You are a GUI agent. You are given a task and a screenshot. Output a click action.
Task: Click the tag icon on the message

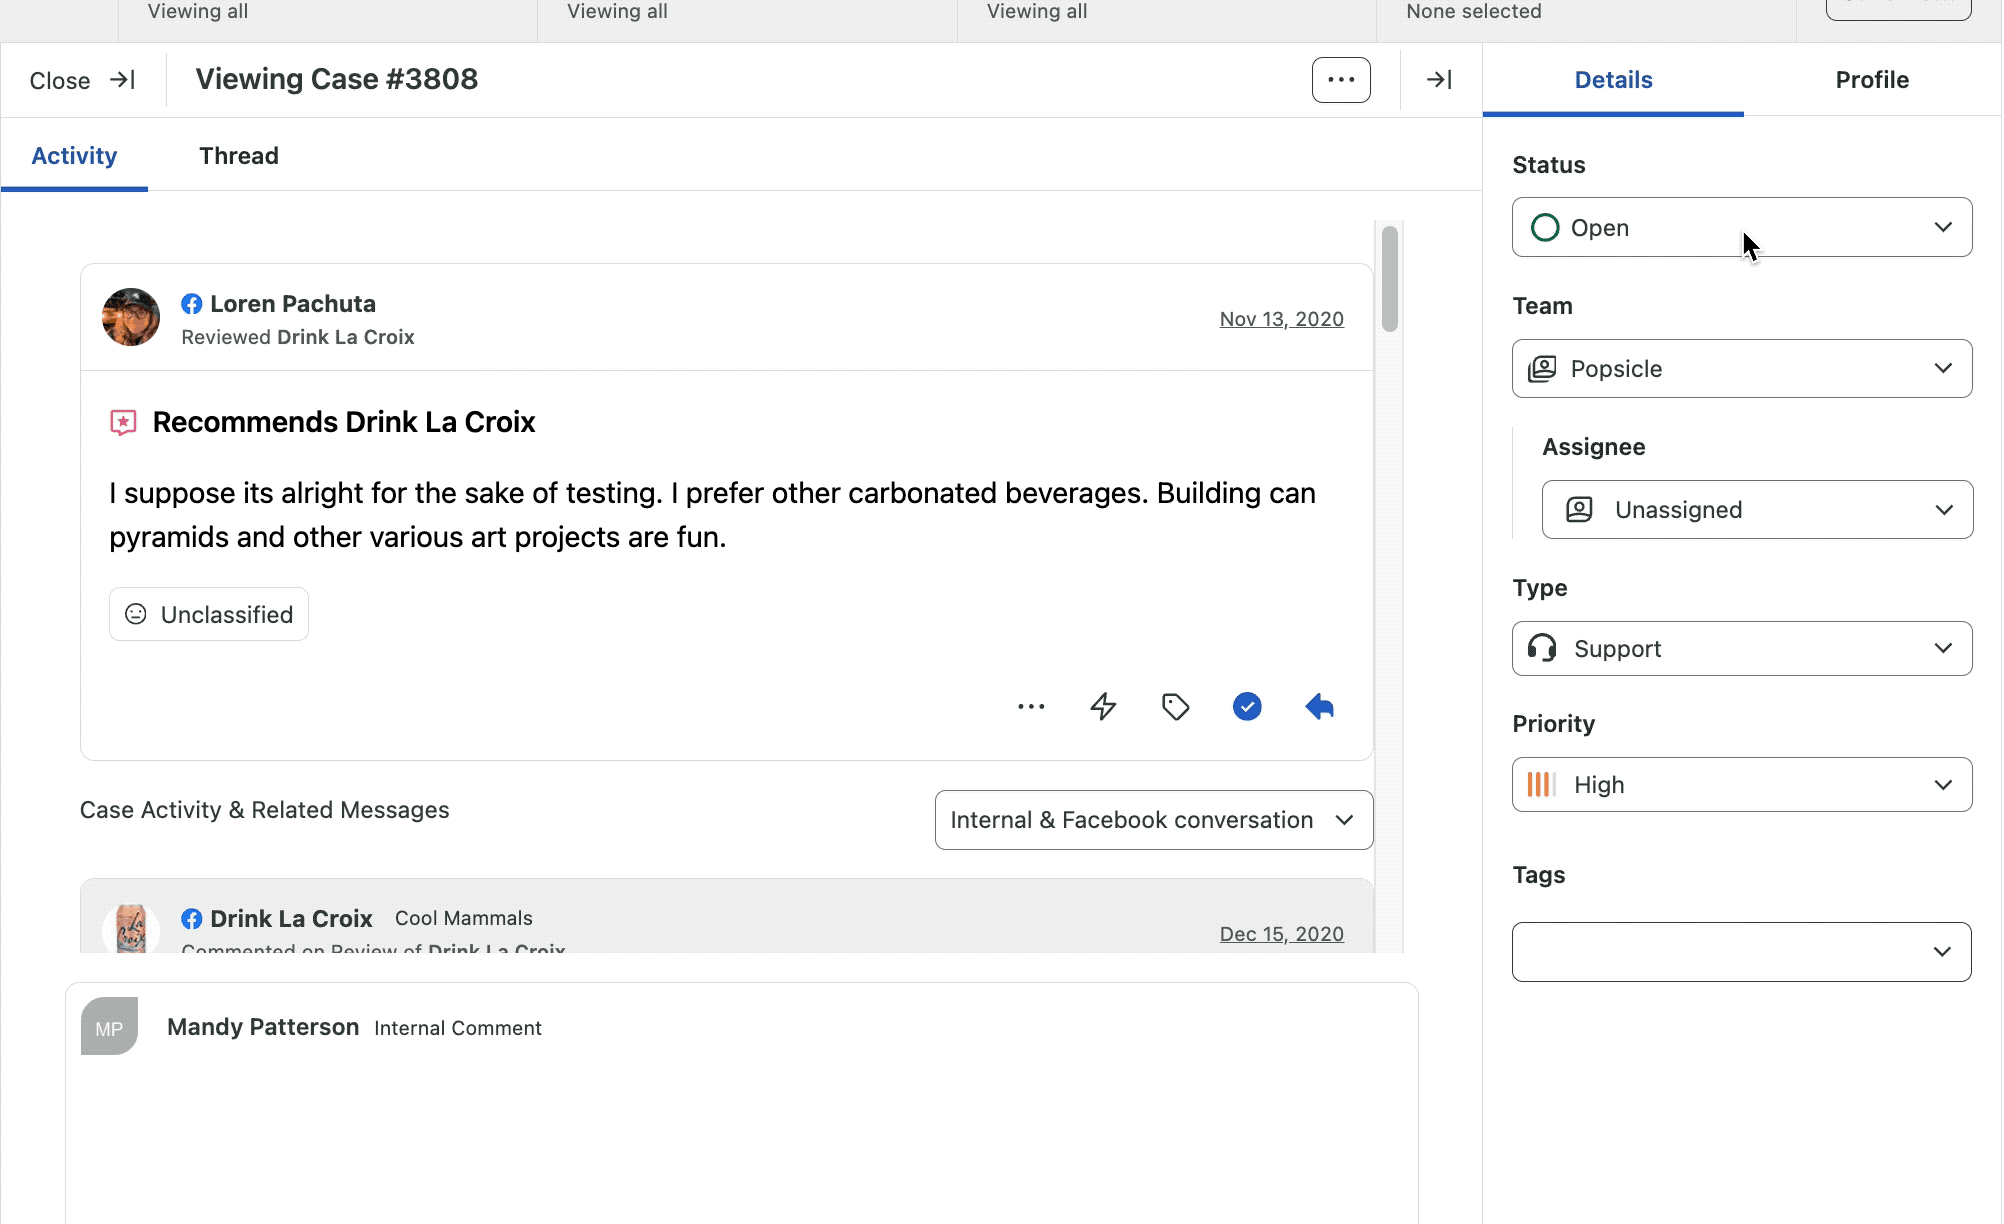point(1175,707)
